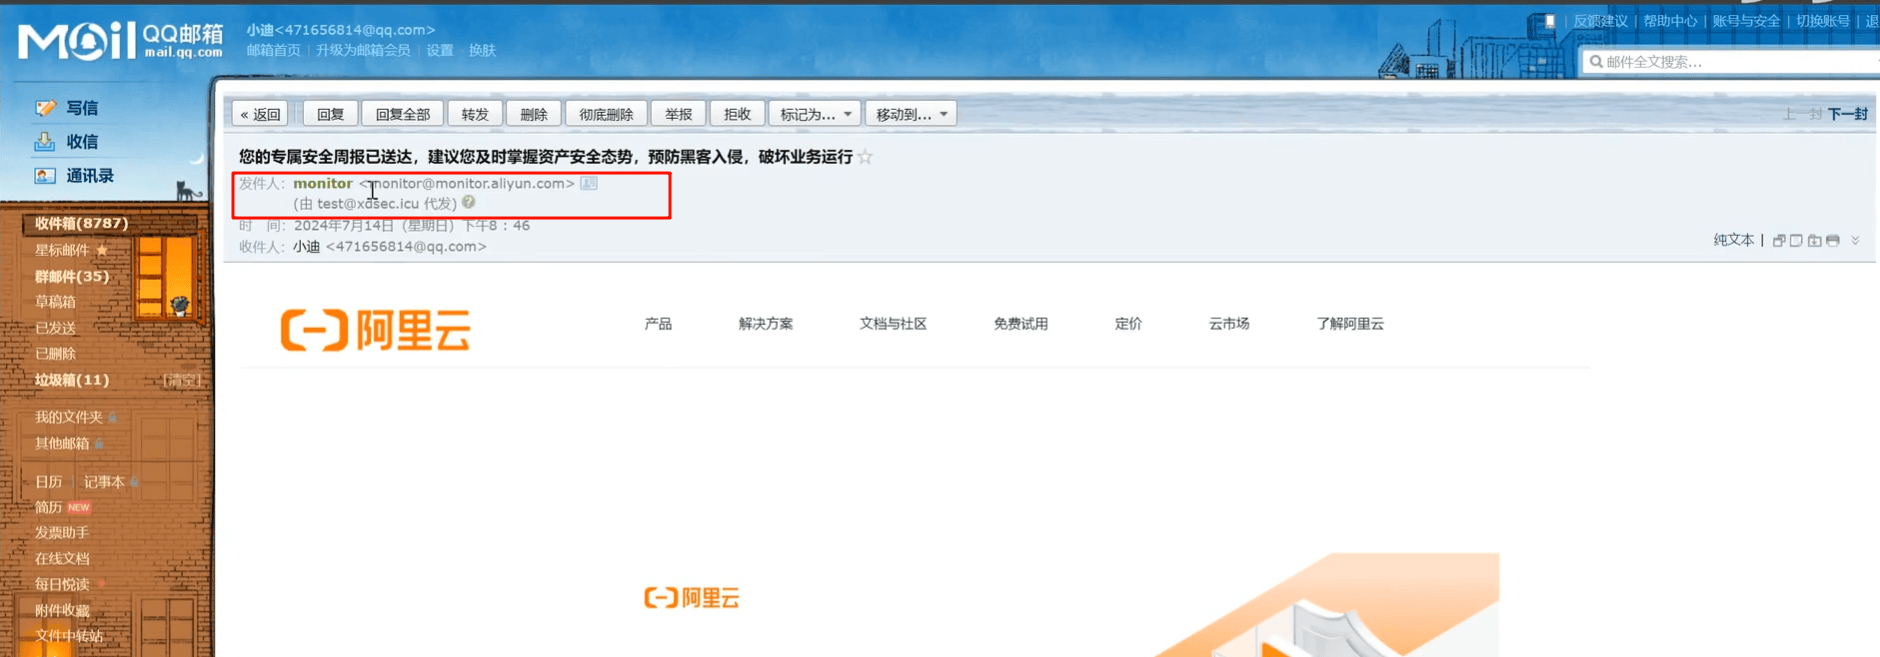The width and height of the screenshot is (1880, 657).
Task: Print this email using the printer icon
Action: tap(1833, 240)
